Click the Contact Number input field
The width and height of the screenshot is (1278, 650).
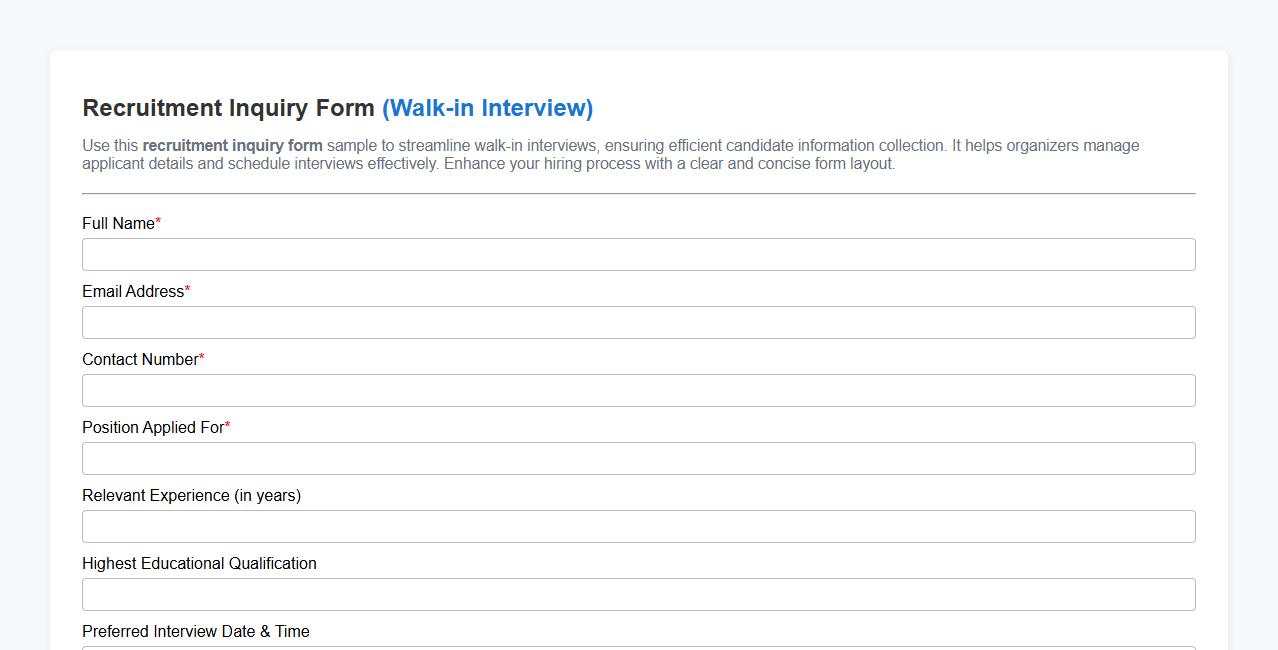point(639,390)
